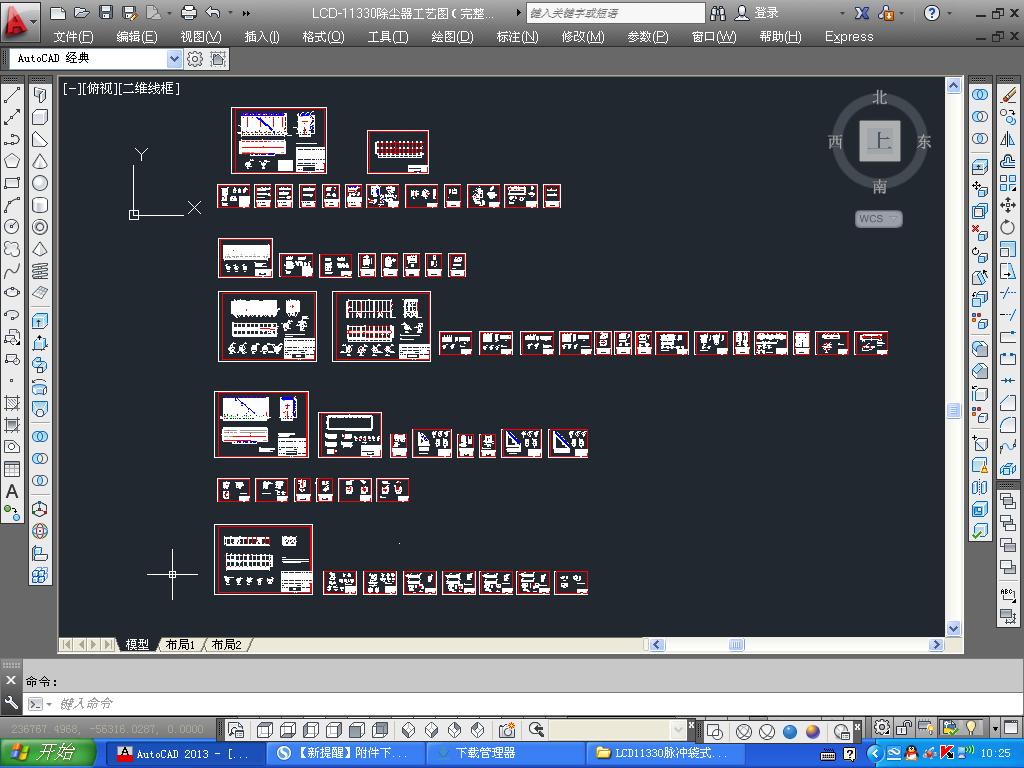Switch to the 布局1 layout tab
1024x768 pixels.
tap(180, 645)
